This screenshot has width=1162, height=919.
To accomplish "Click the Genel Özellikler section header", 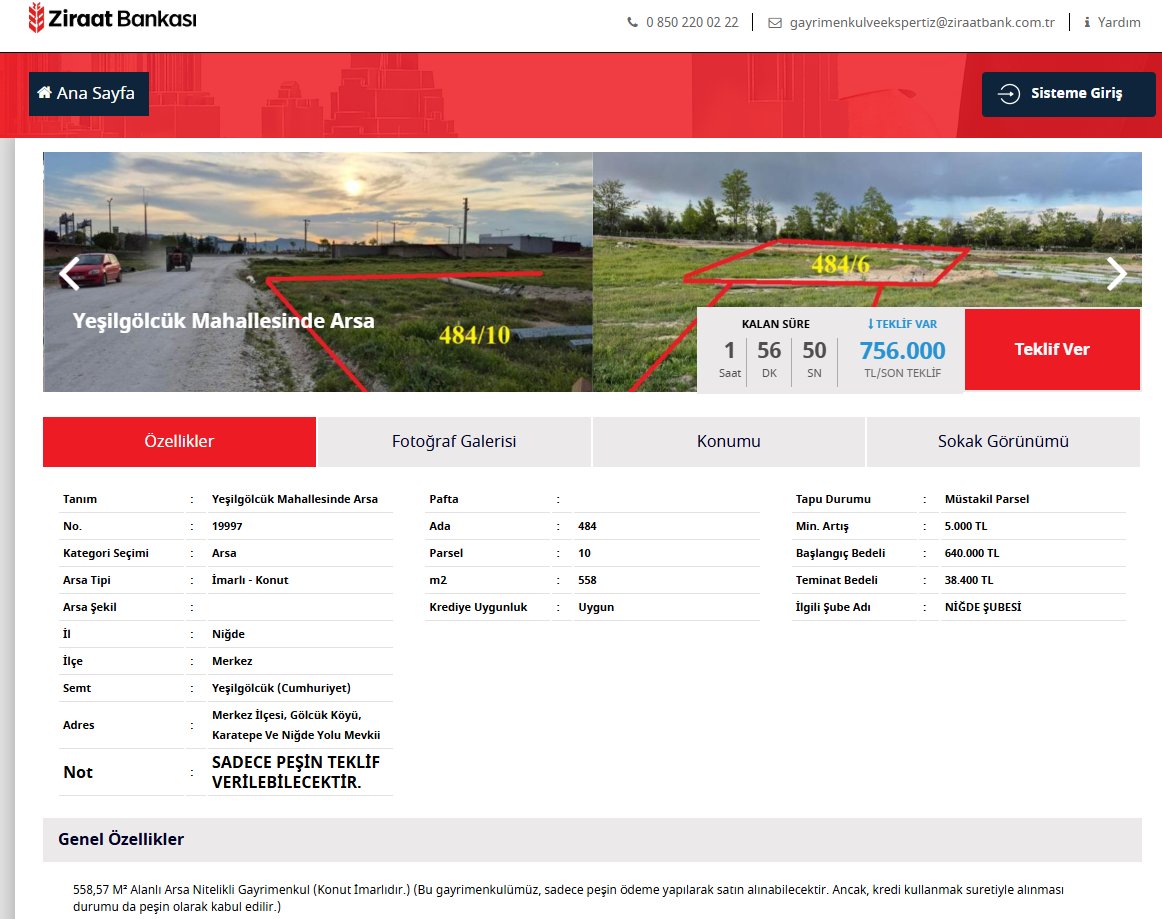I will click(x=592, y=840).
